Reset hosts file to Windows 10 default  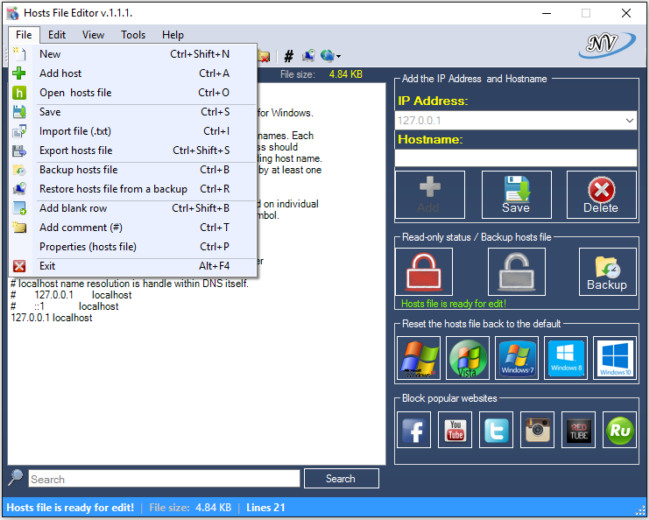614,358
